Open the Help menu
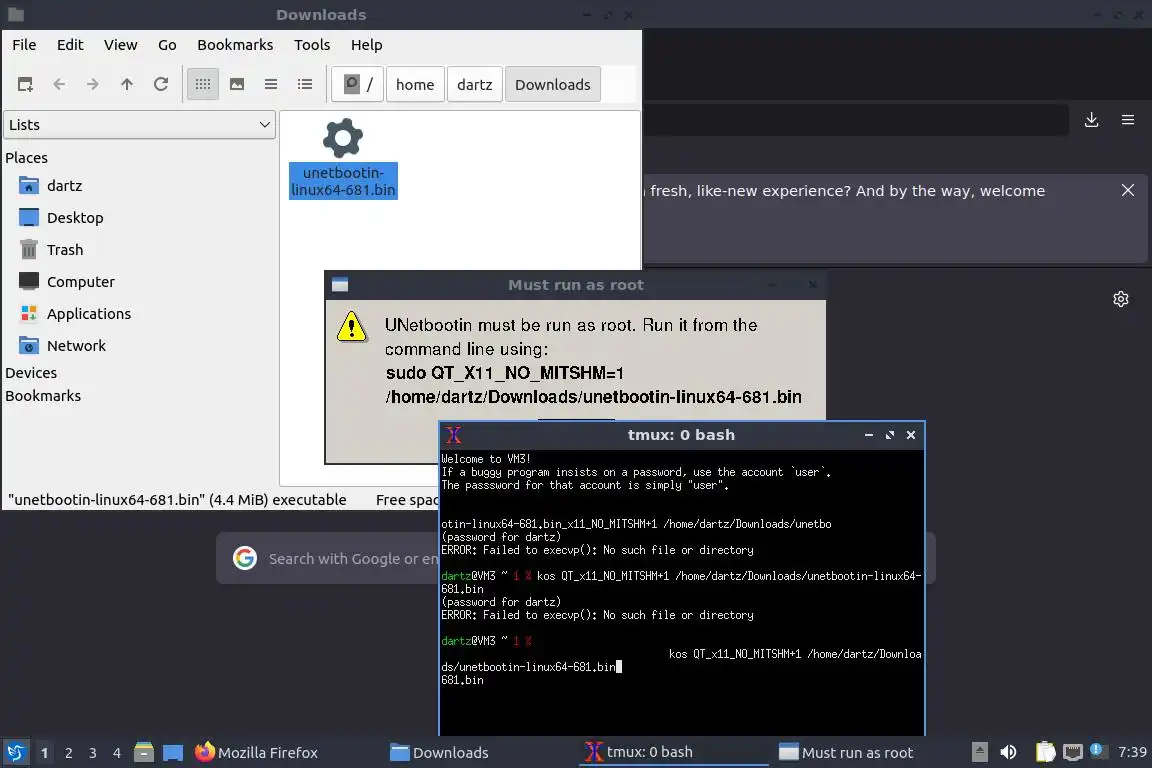1152x768 pixels. coord(367,45)
